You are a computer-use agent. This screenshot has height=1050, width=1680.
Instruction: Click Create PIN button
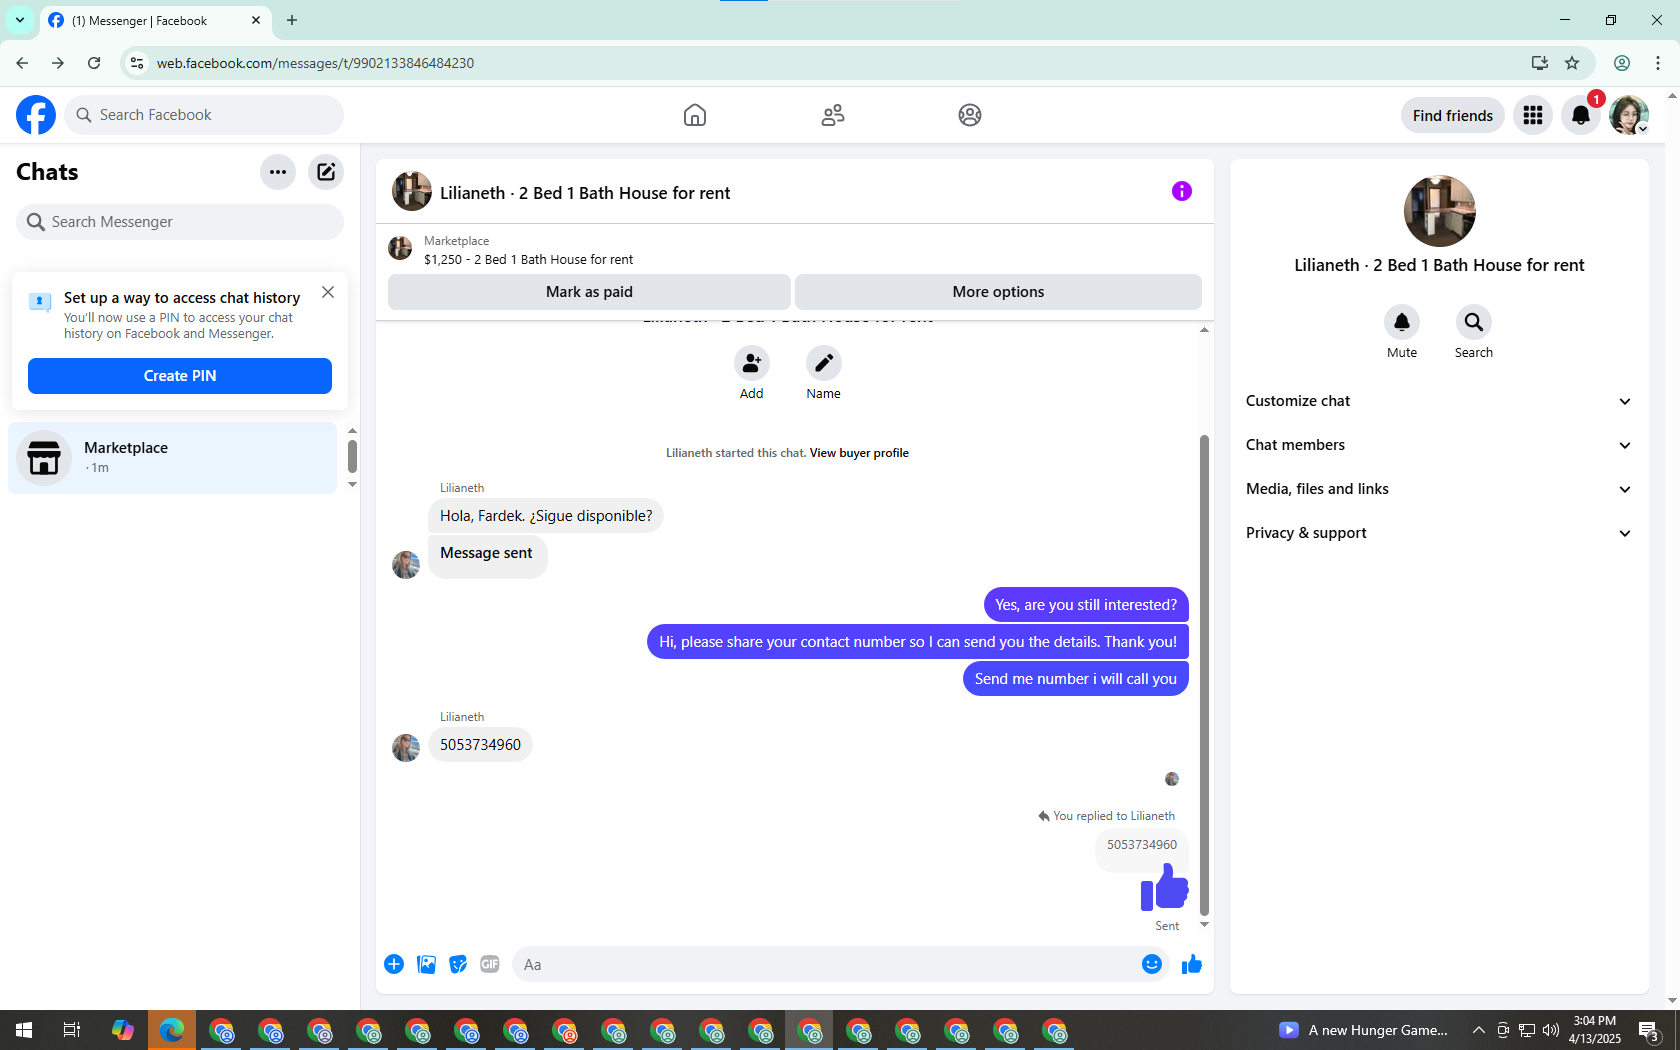[x=180, y=376]
